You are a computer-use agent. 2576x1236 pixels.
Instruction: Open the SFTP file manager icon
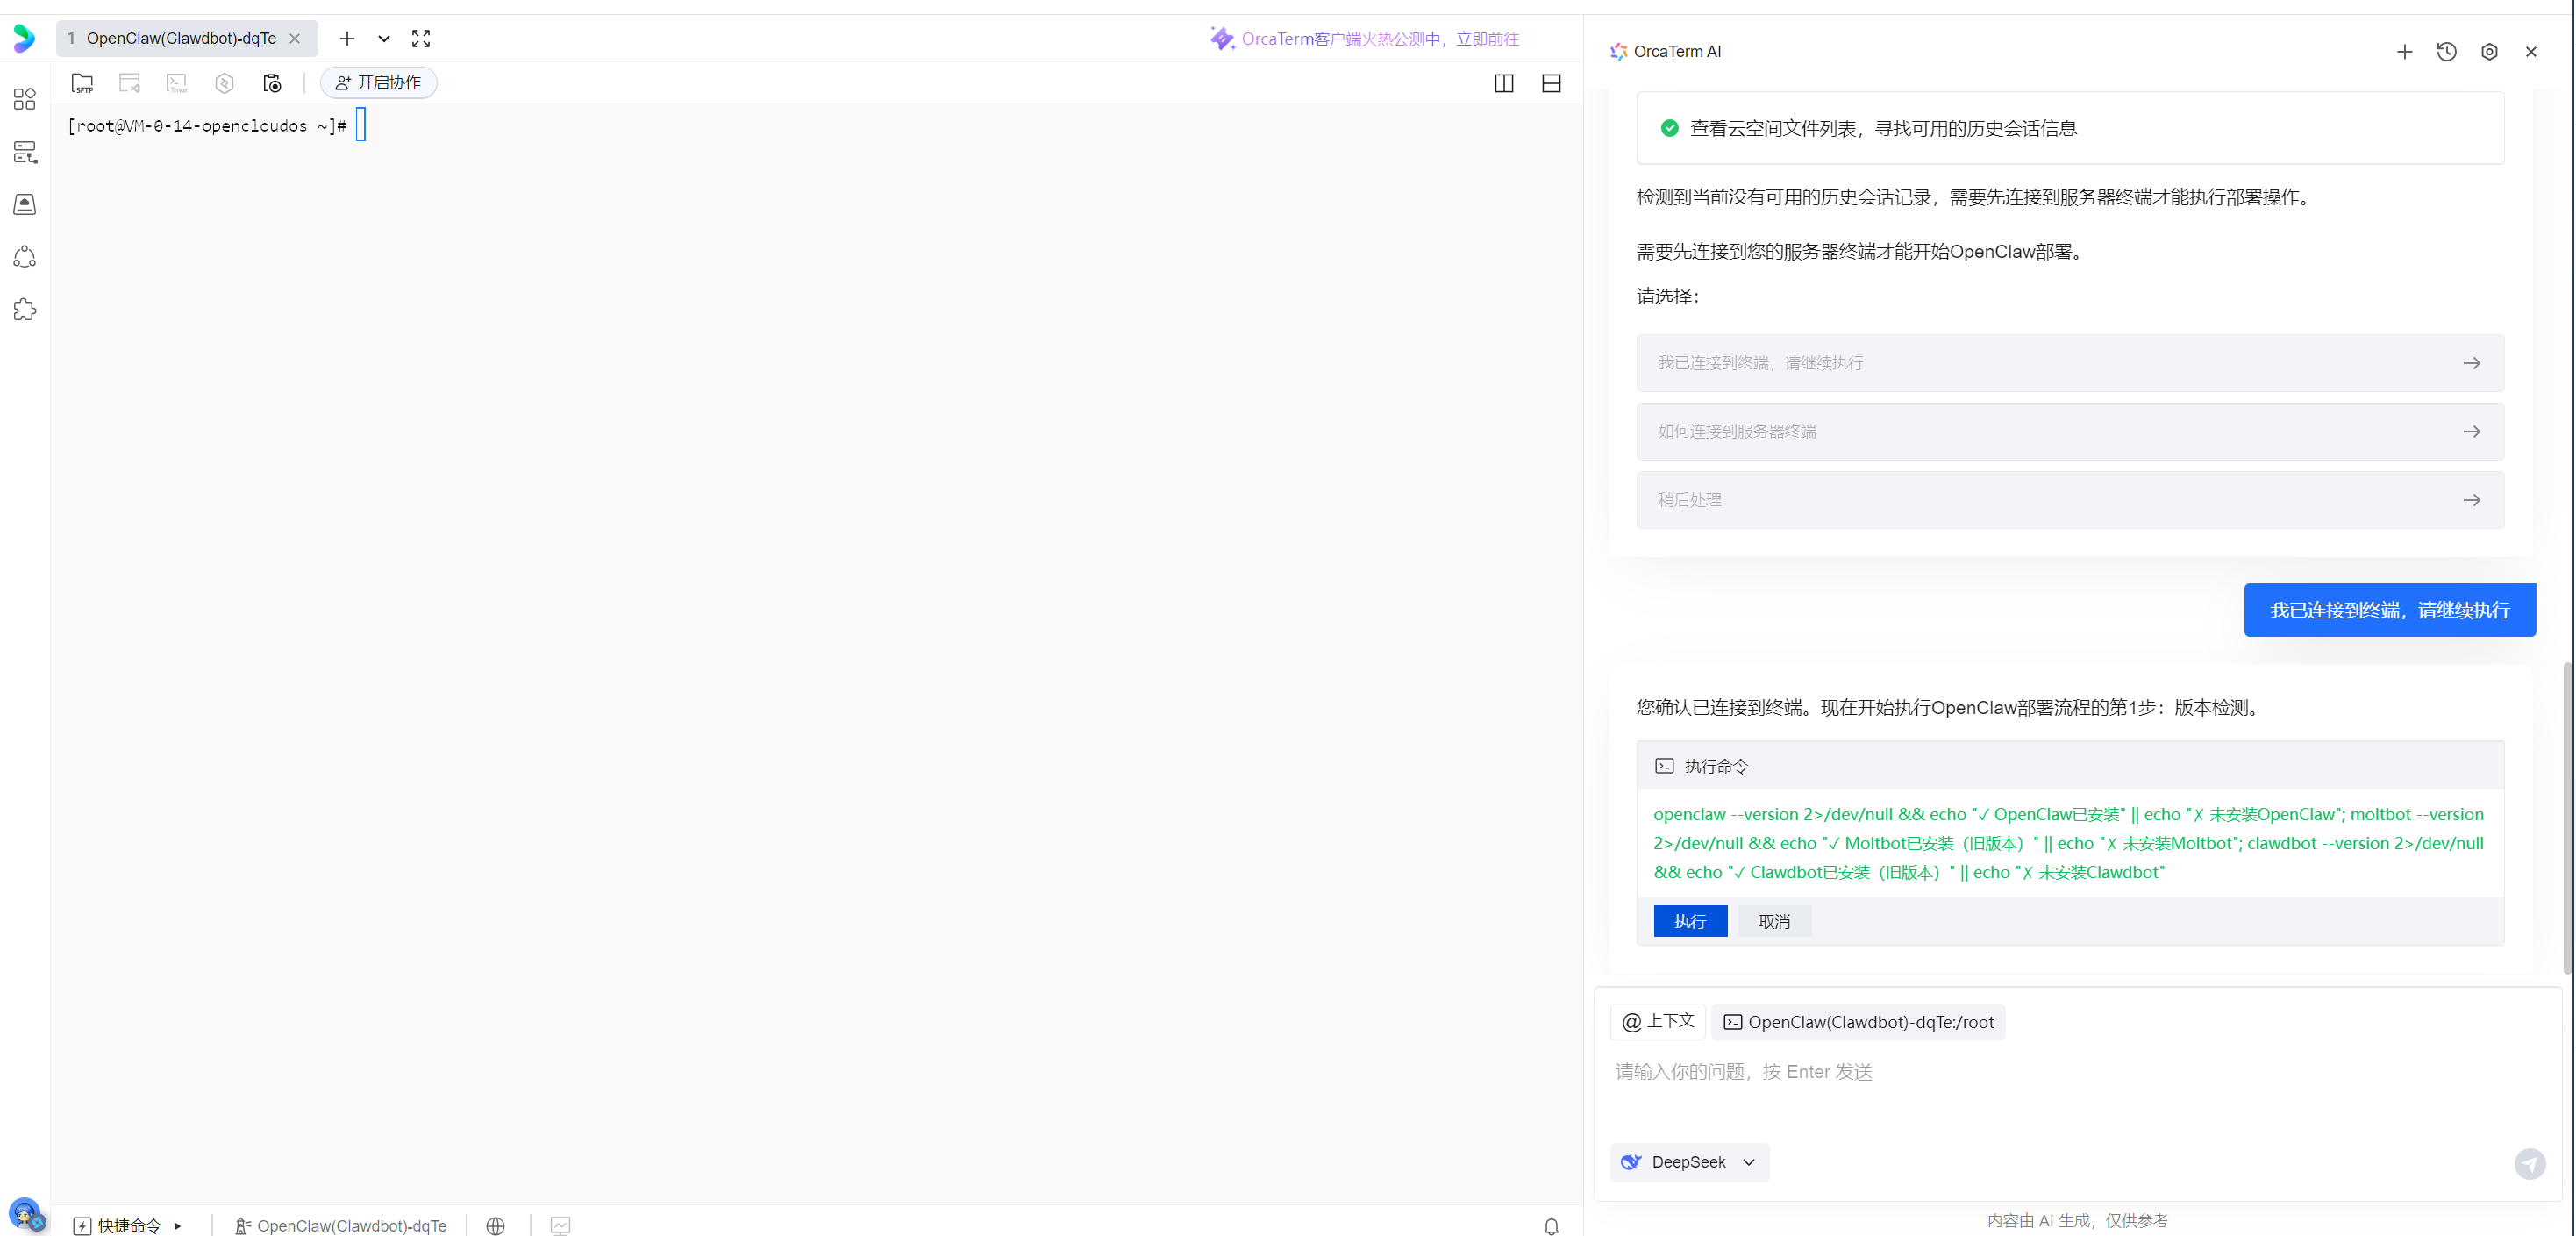[x=83, y=83]
